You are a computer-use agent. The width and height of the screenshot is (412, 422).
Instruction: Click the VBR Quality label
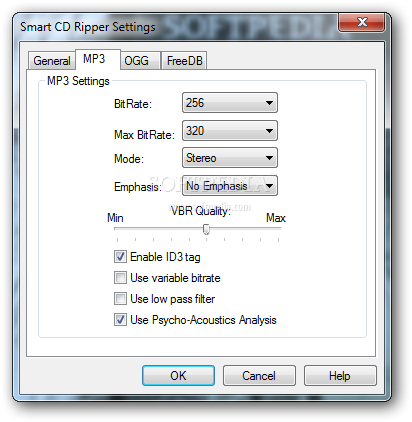click(x=200, y=211)
